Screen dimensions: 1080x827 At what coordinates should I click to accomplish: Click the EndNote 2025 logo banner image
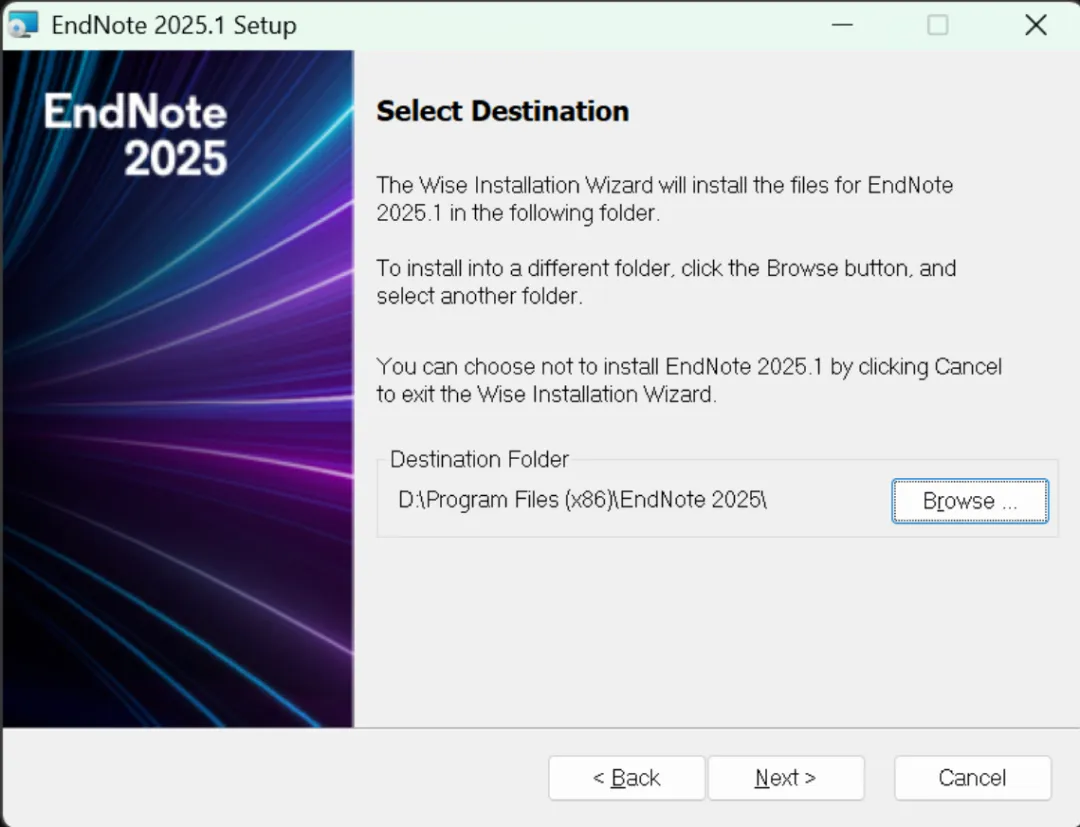[x=178, y=388]
